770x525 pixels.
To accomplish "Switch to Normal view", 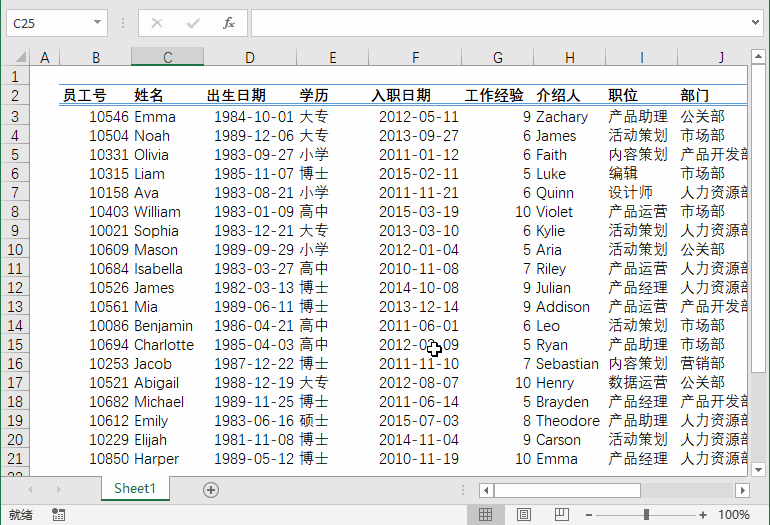I will [485, 514].
